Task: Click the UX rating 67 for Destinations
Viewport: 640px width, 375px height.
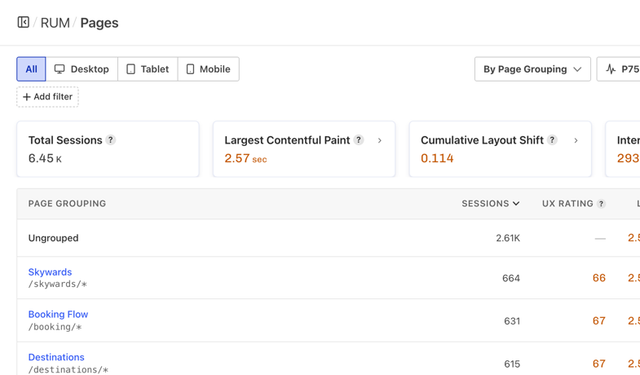Action: point(599,364)
